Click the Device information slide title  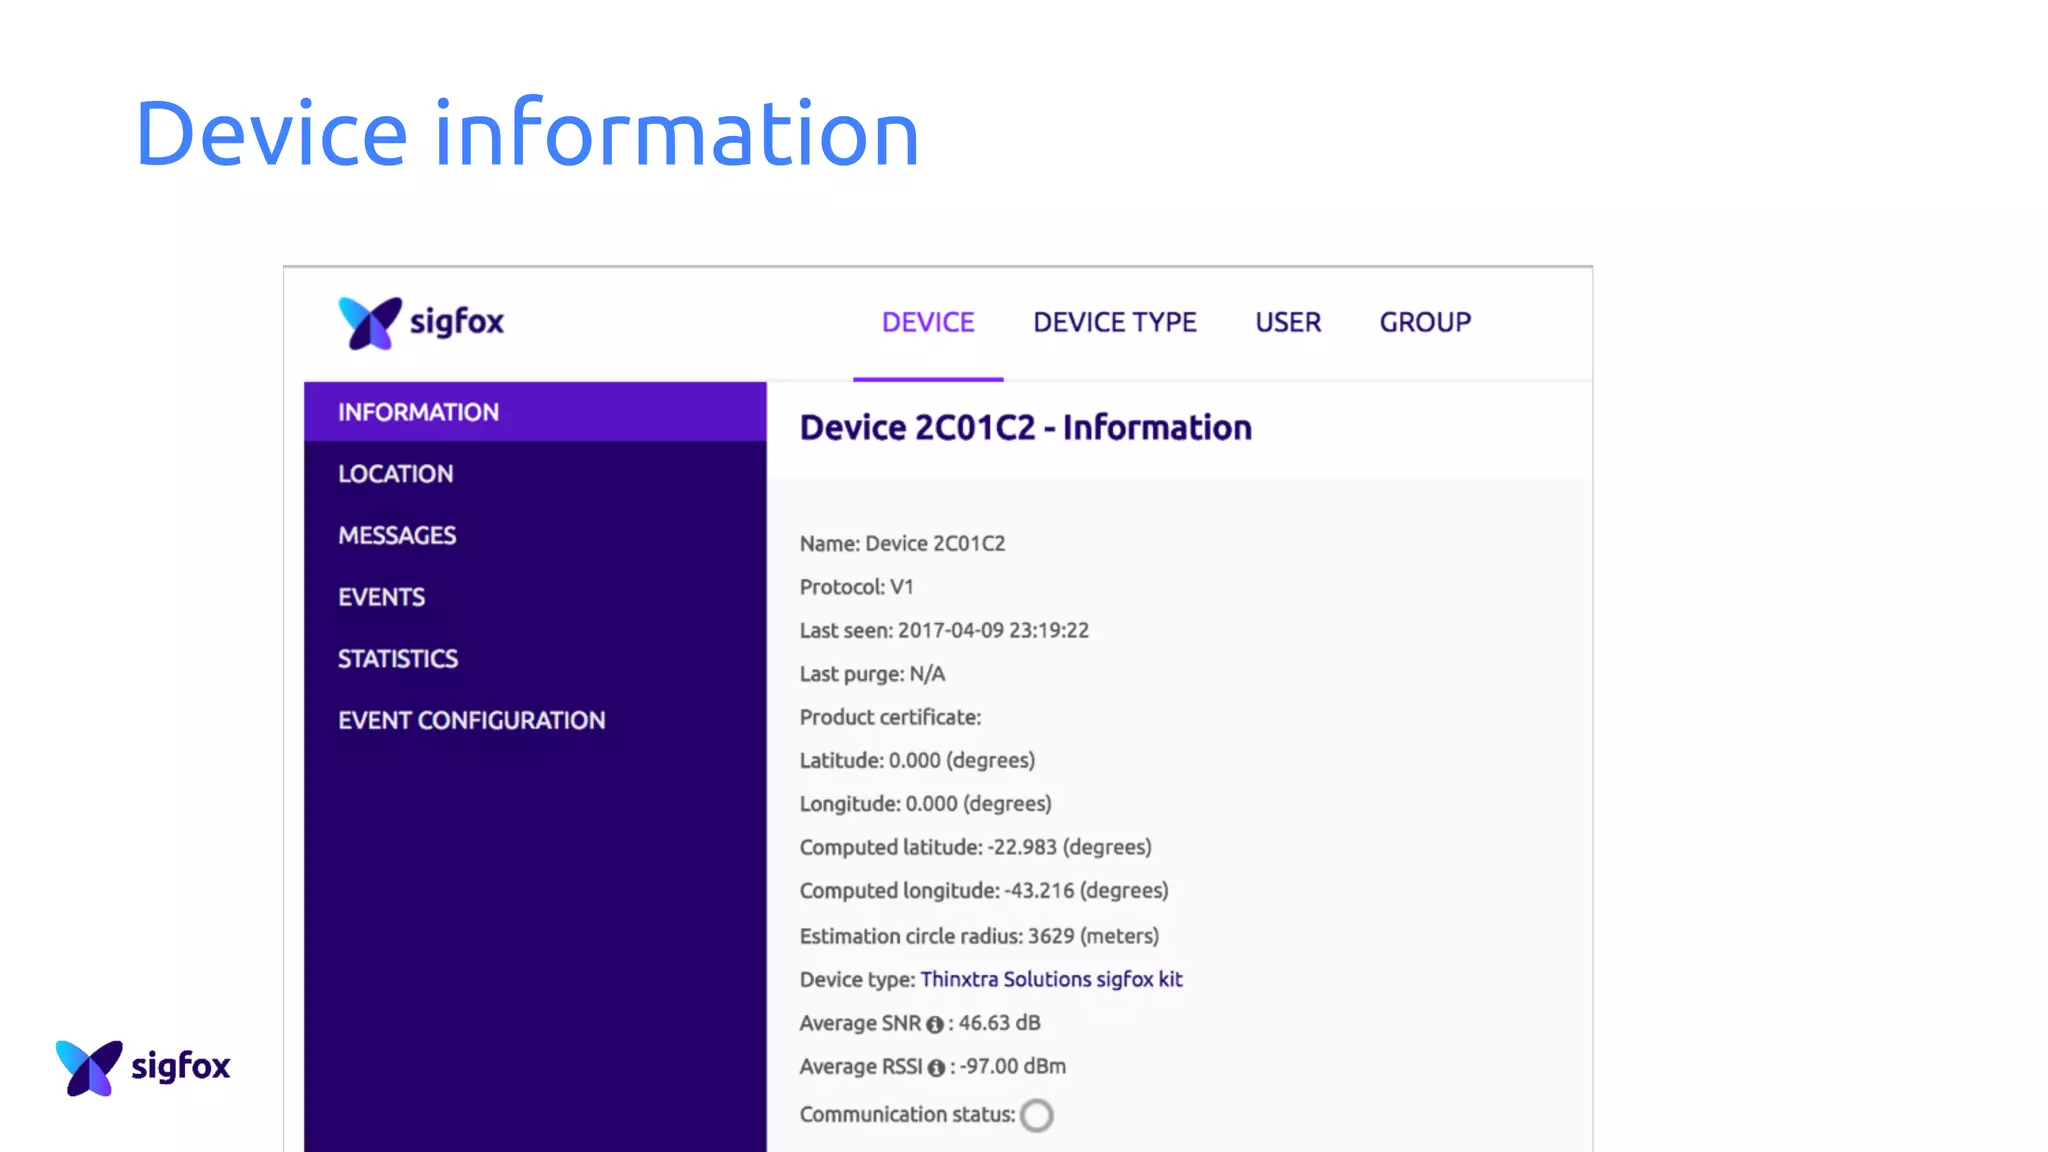pyautogui.click(x=526, y=133)
